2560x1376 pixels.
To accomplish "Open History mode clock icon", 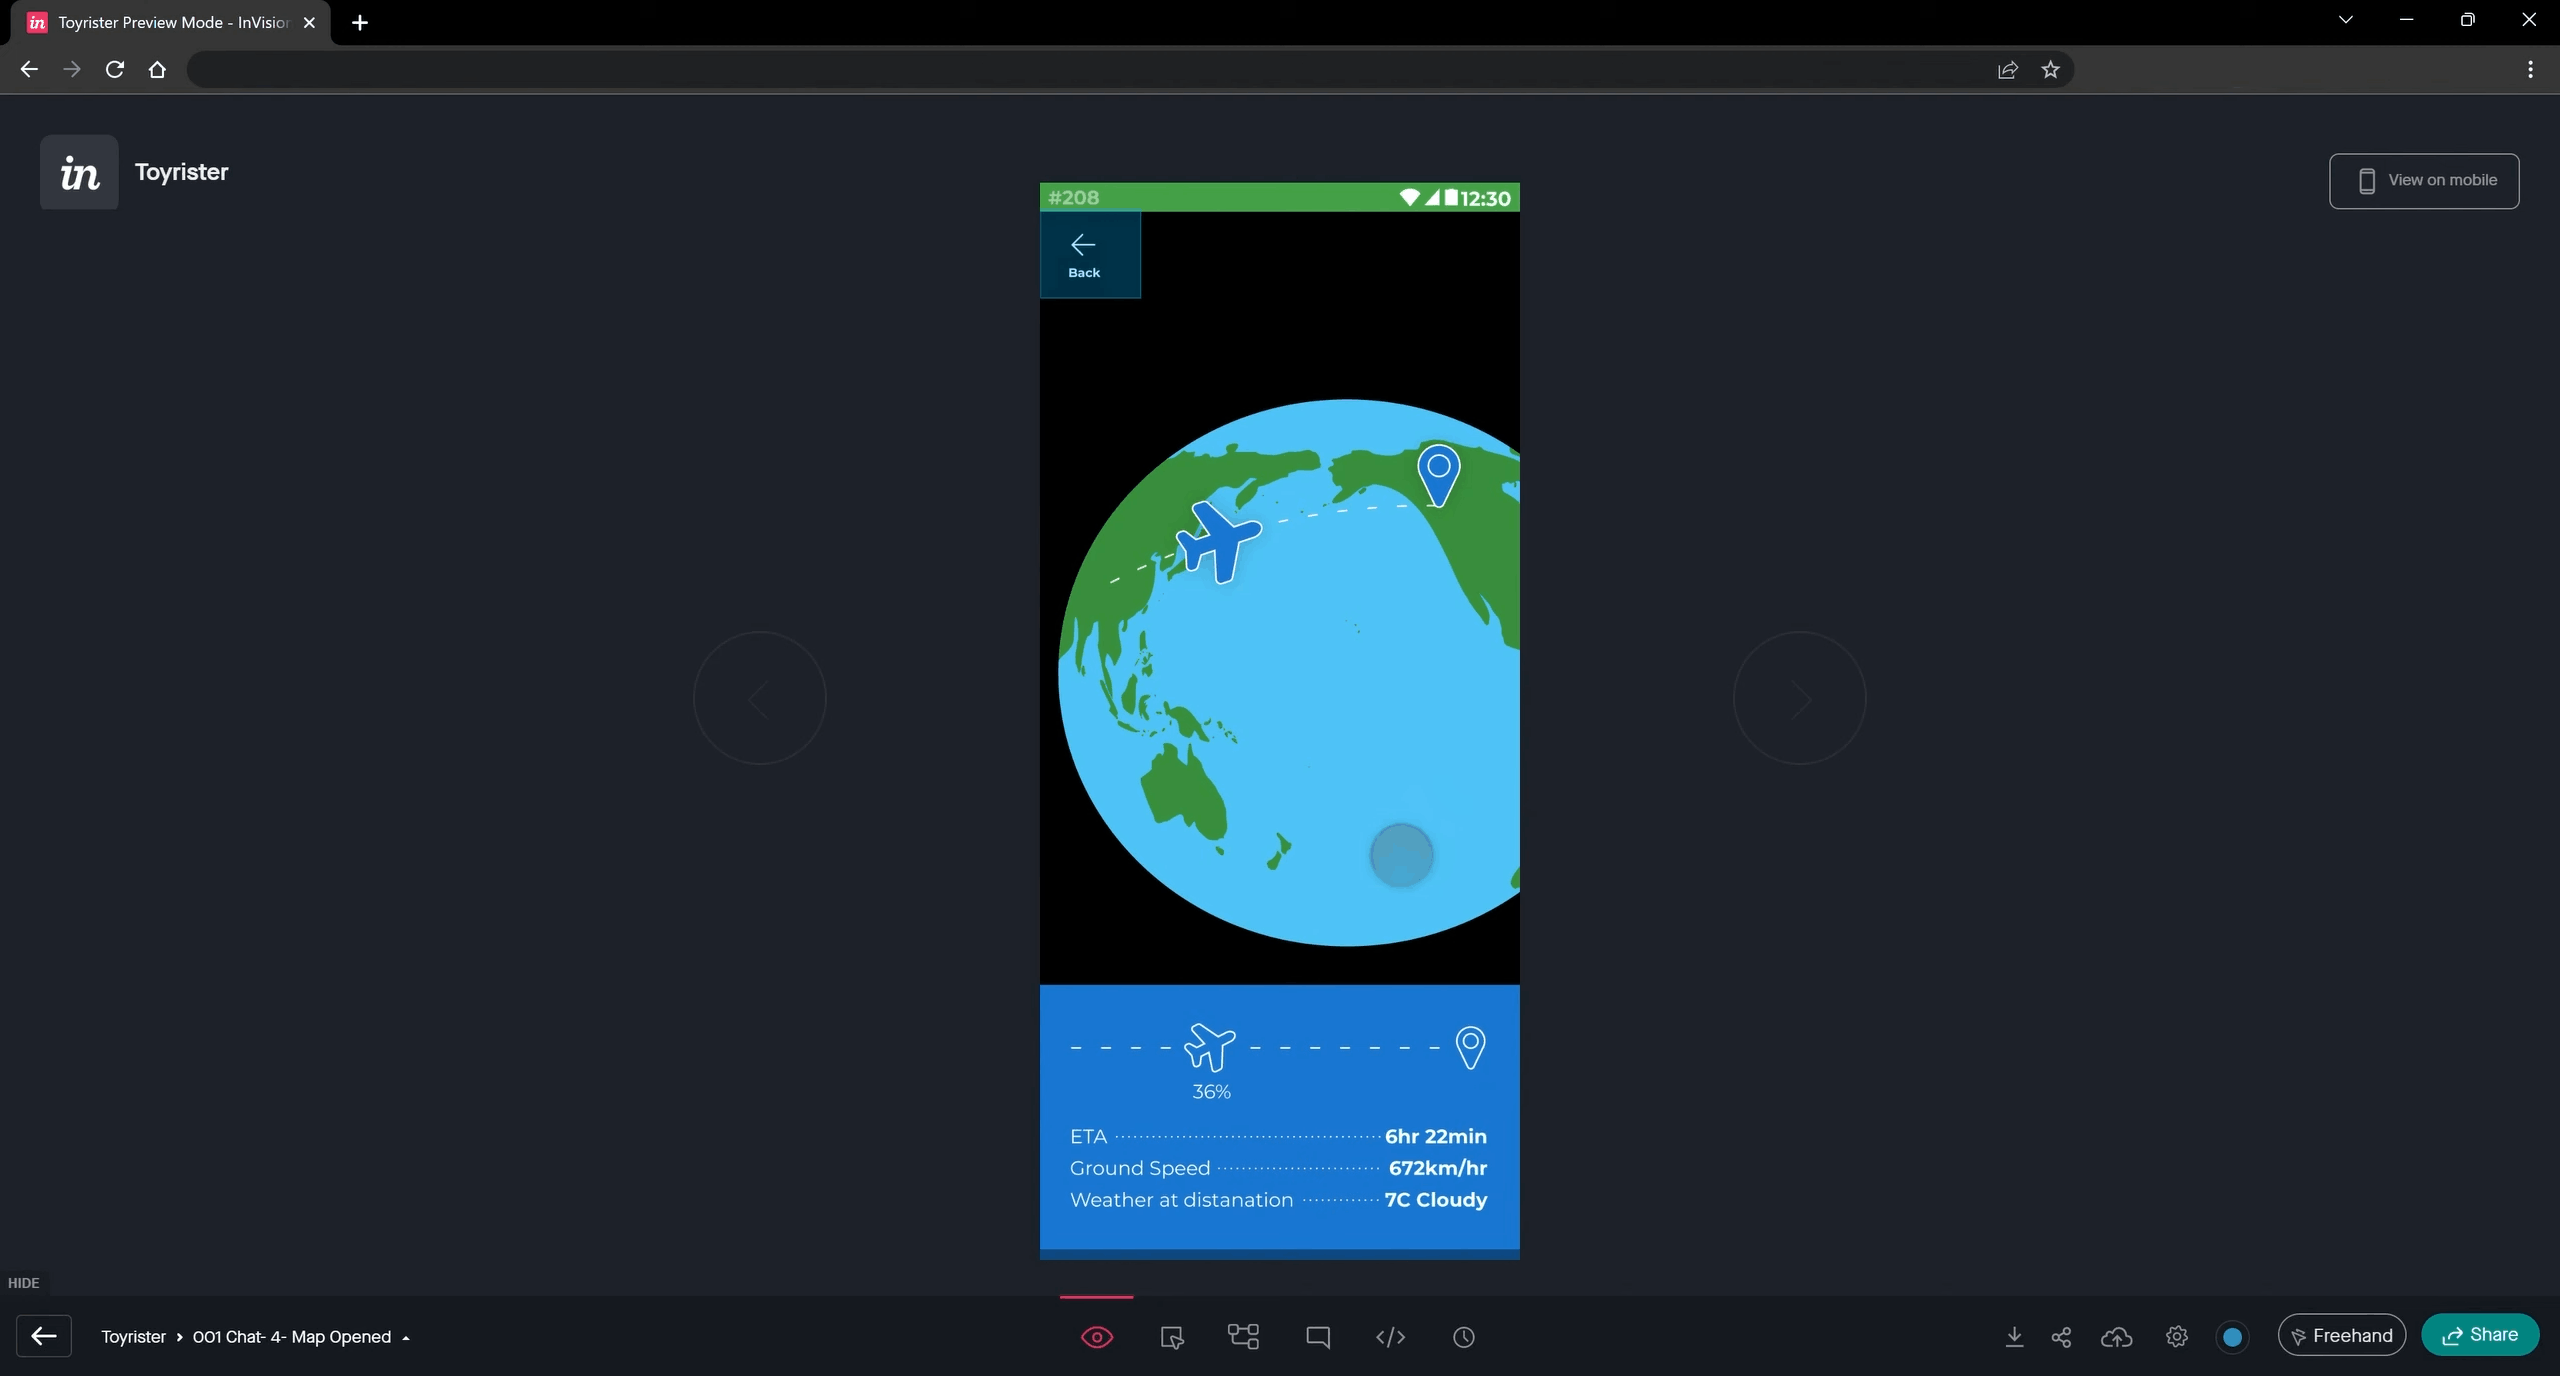I will pos(1463,1337).
